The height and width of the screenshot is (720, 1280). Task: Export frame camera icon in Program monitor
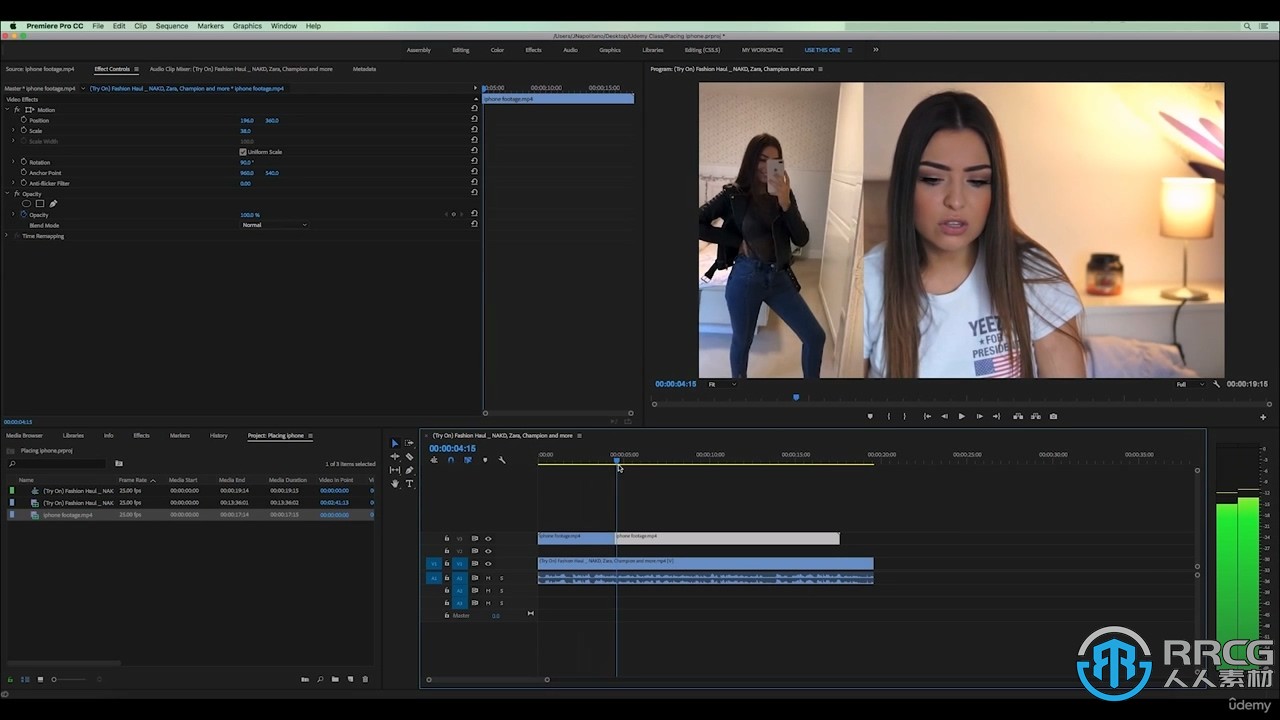[x=1053, y=416]
